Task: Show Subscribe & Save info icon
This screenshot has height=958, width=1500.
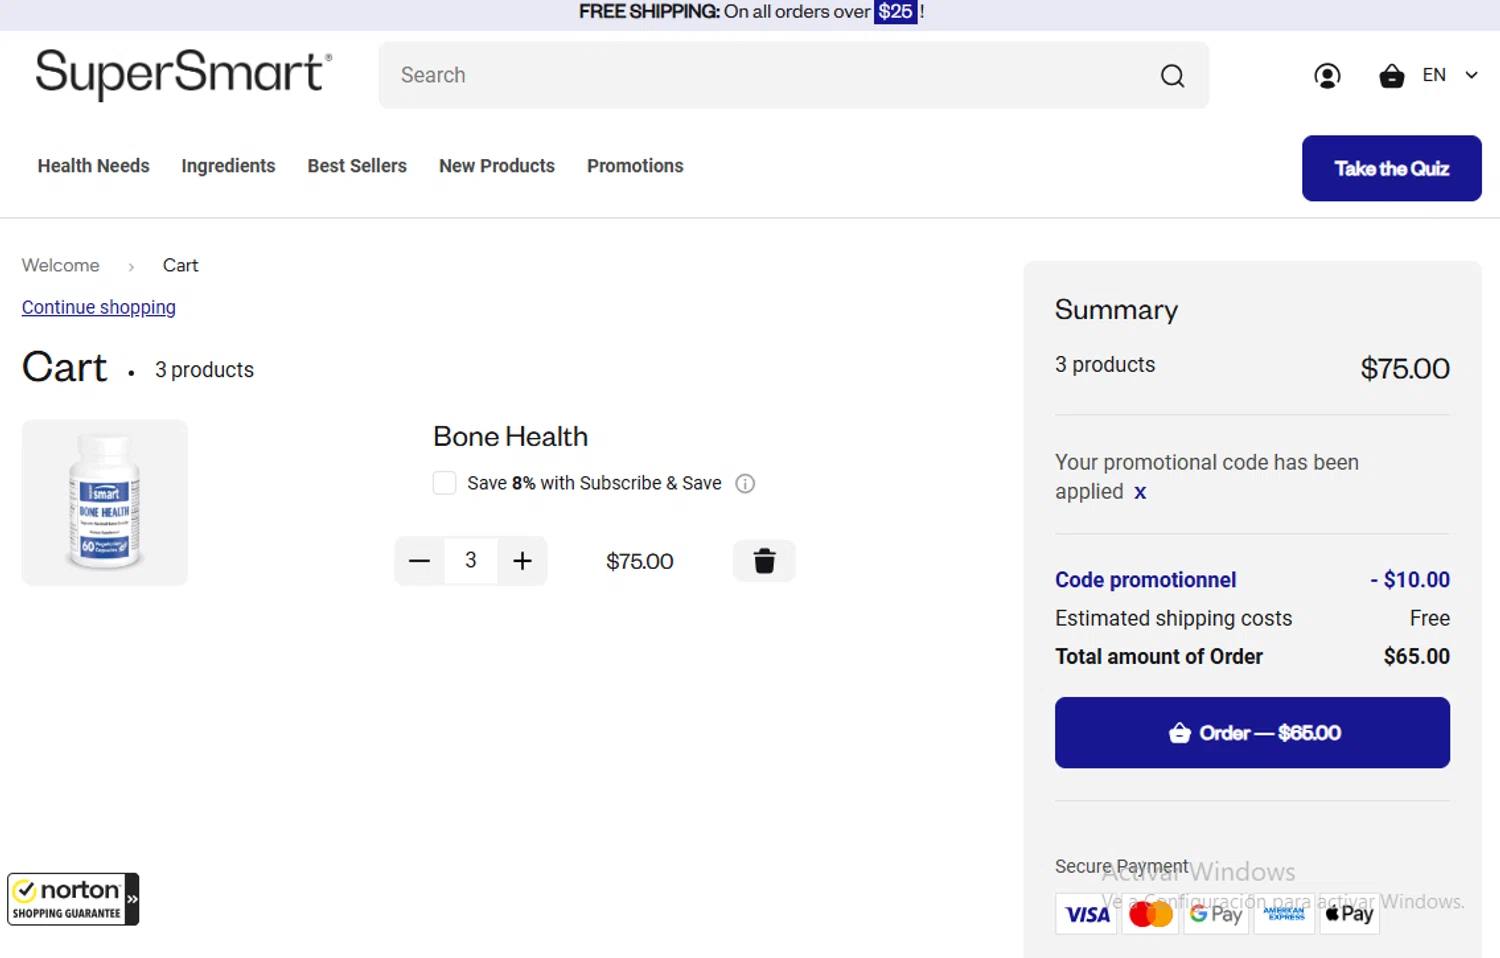Action: tap(745, 484)
